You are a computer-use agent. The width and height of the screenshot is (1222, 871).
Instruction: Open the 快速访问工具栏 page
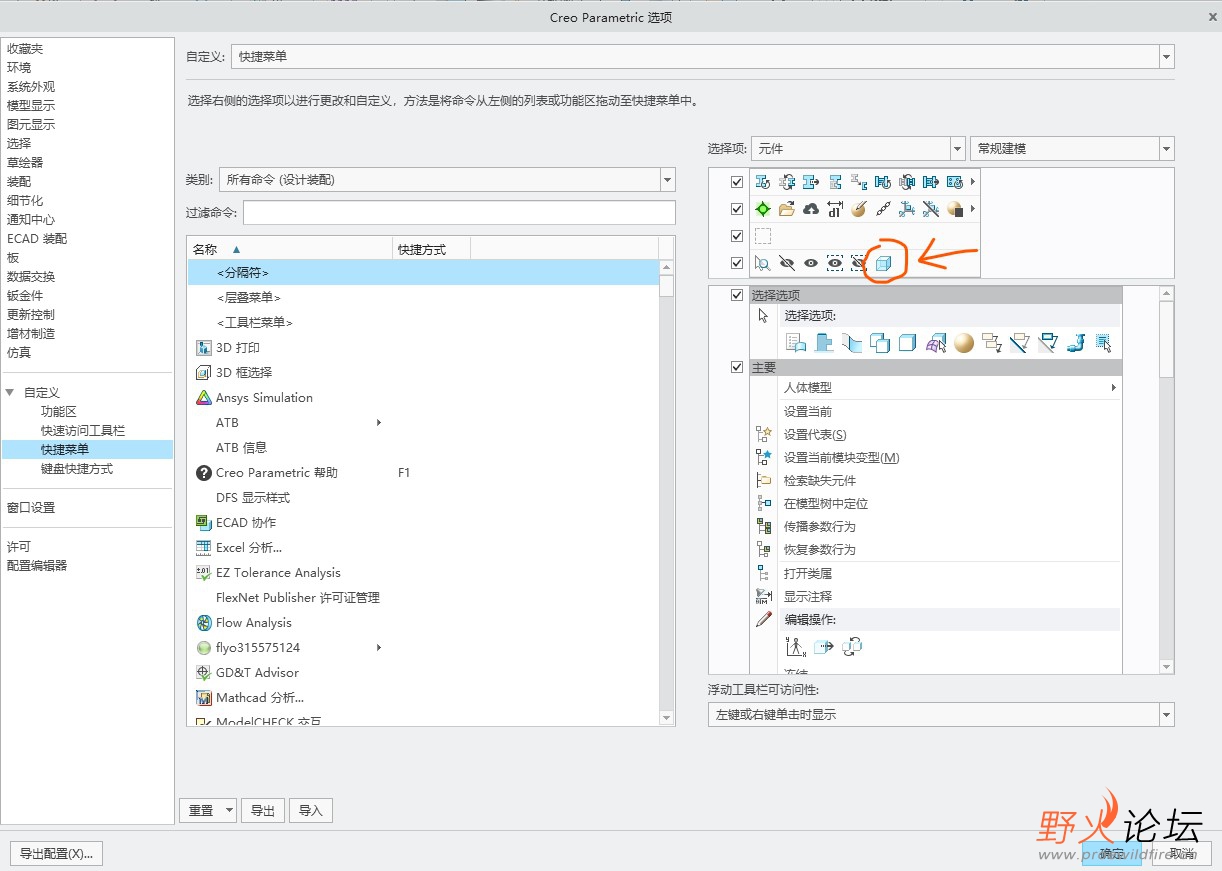83,431
